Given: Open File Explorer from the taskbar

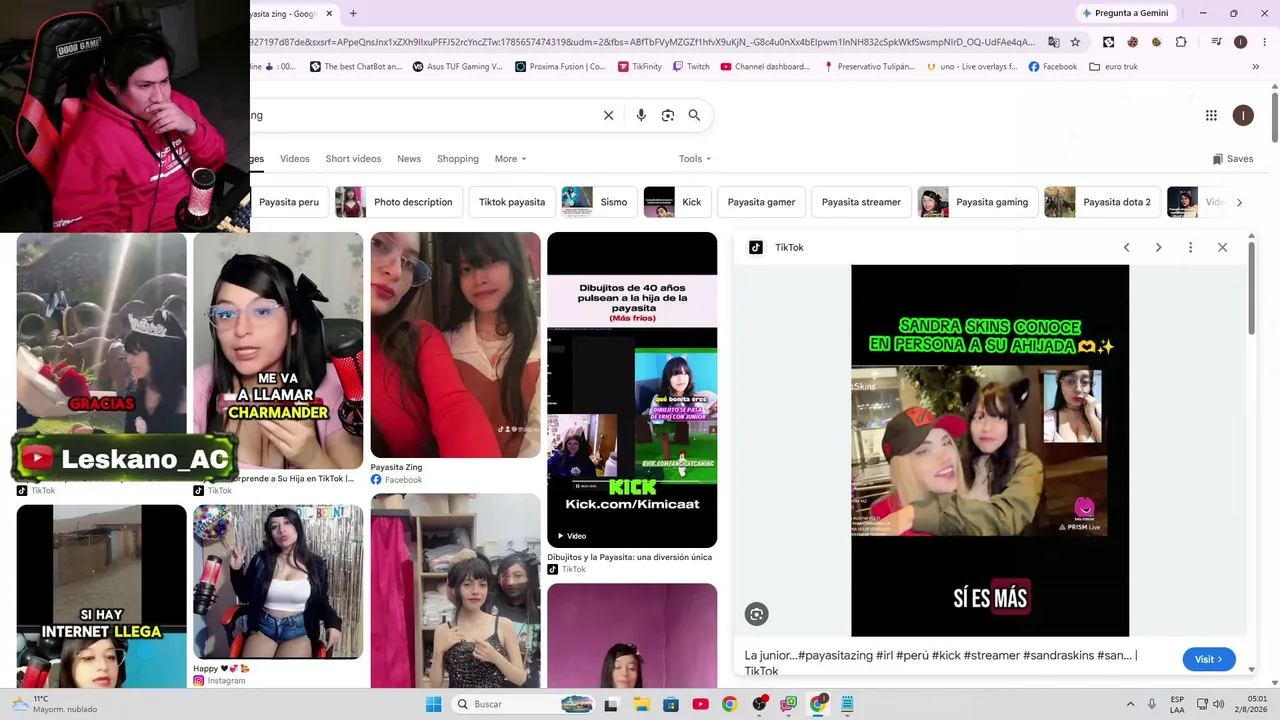Looking at the screenshot, I should point(641,704).
